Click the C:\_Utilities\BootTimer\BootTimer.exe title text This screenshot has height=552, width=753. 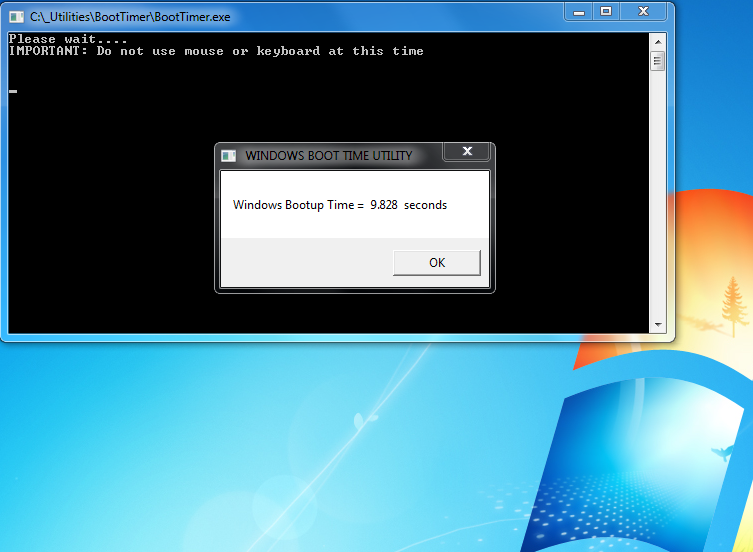[130, 17]
